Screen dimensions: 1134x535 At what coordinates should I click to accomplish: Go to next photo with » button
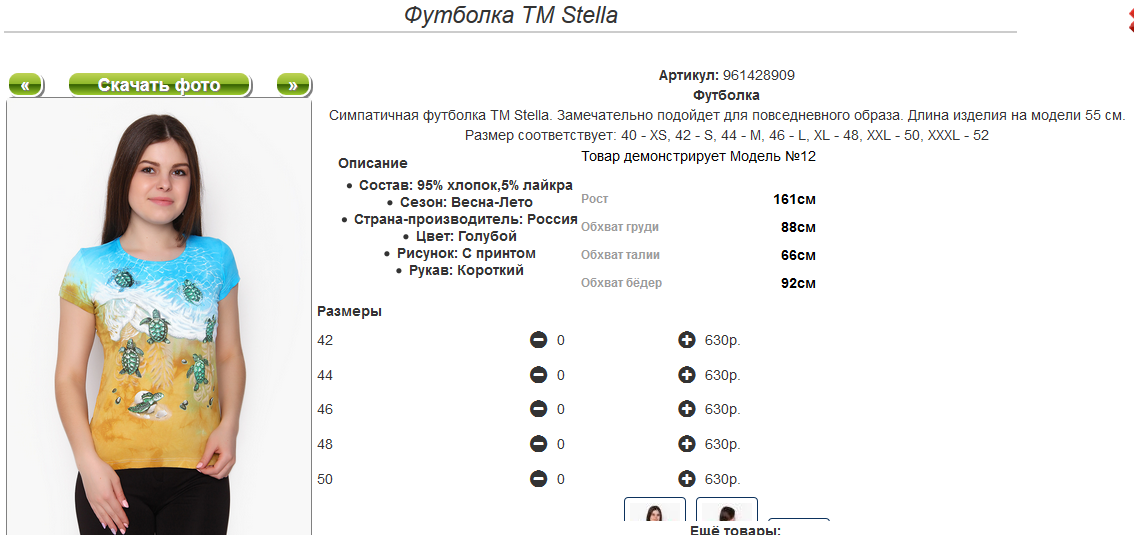(293, 85)
